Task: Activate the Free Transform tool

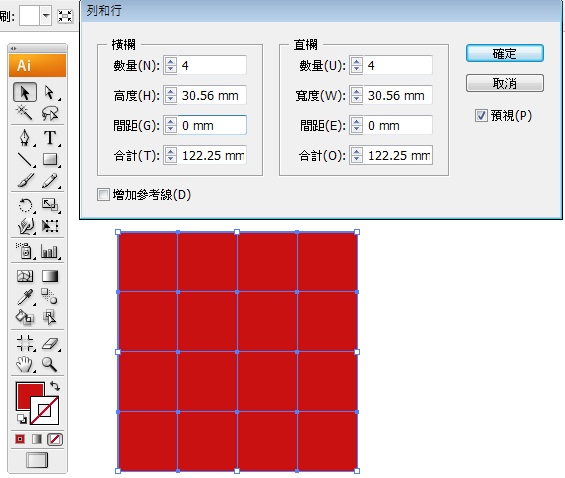Action: click(x=50, y=226)
